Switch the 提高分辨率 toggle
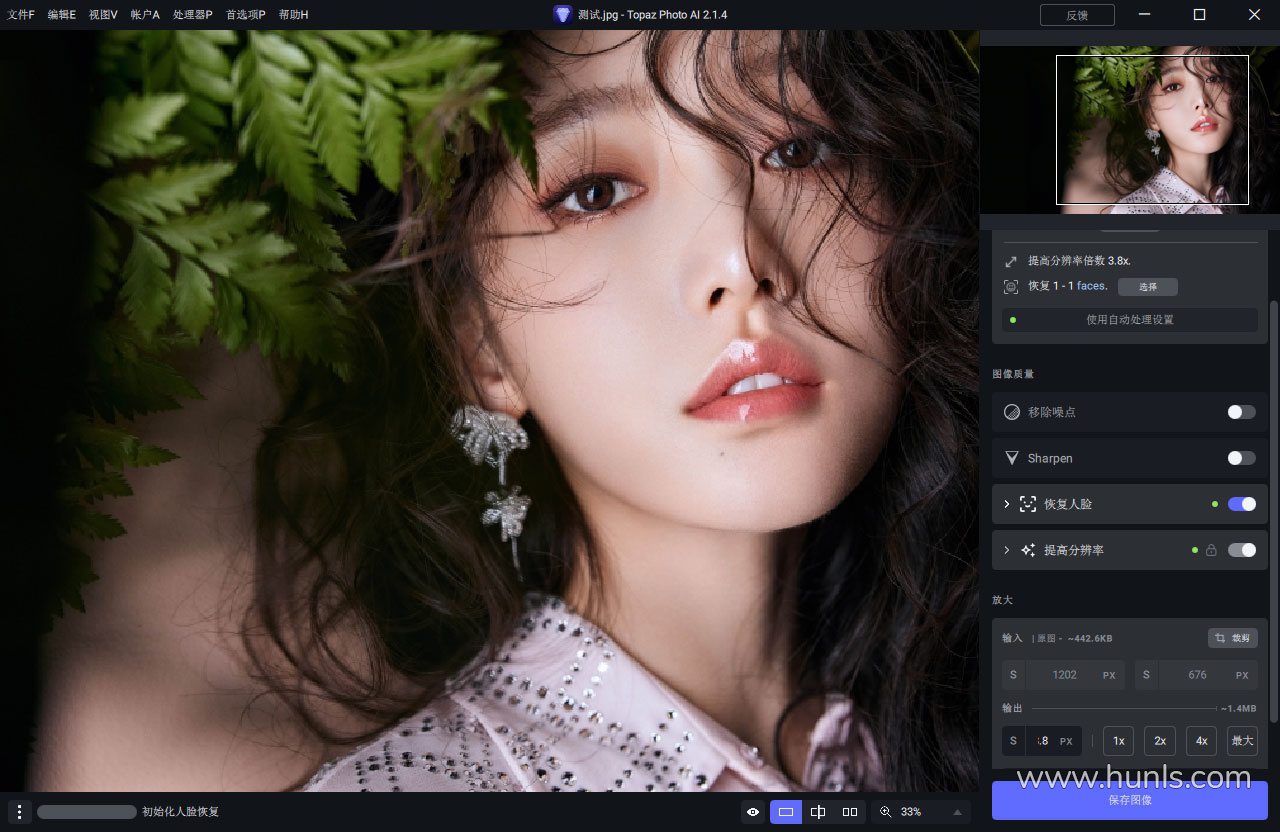1280x832 pixels. (1241, 550)
